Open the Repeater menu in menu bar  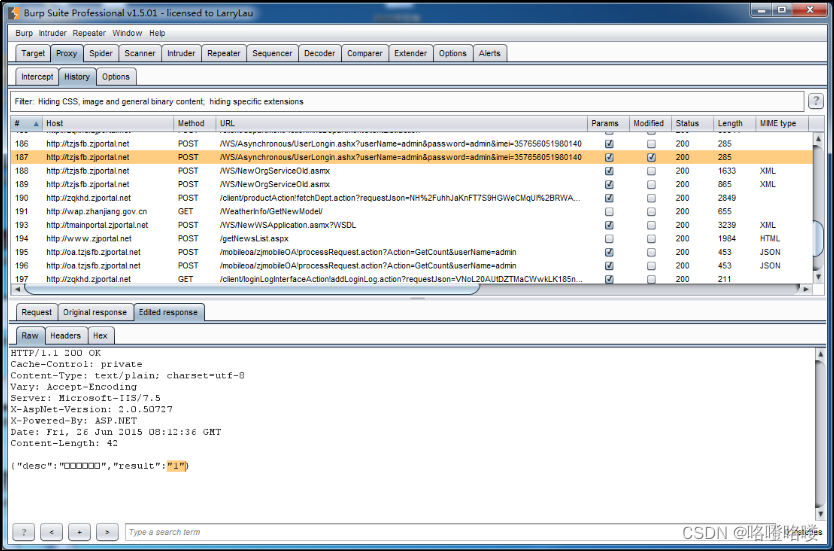[89, 33]
